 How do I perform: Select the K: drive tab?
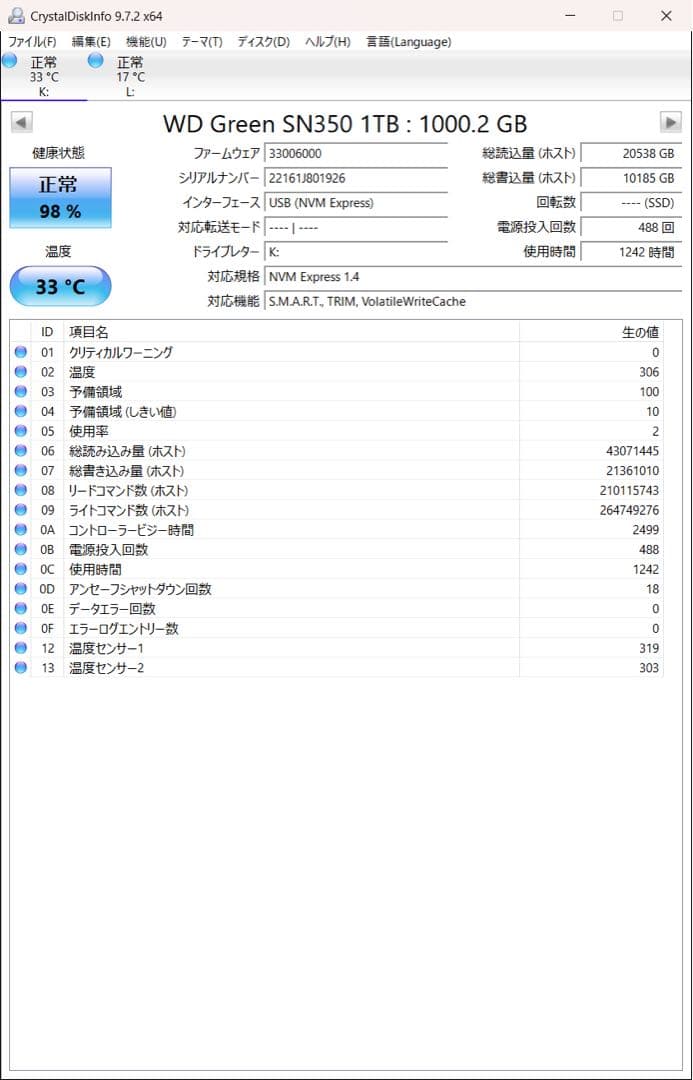(43, 76)
